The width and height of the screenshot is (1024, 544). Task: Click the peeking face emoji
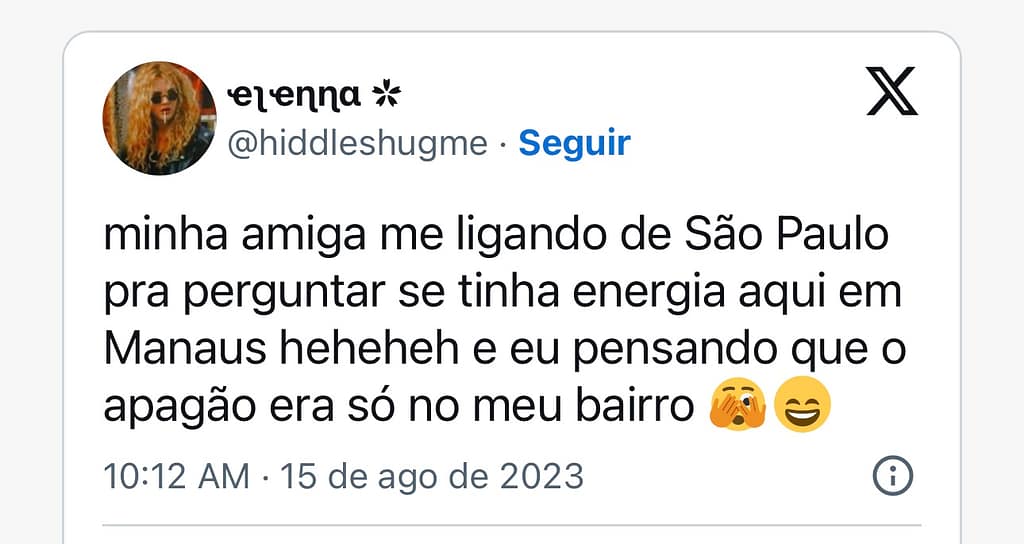737,409
